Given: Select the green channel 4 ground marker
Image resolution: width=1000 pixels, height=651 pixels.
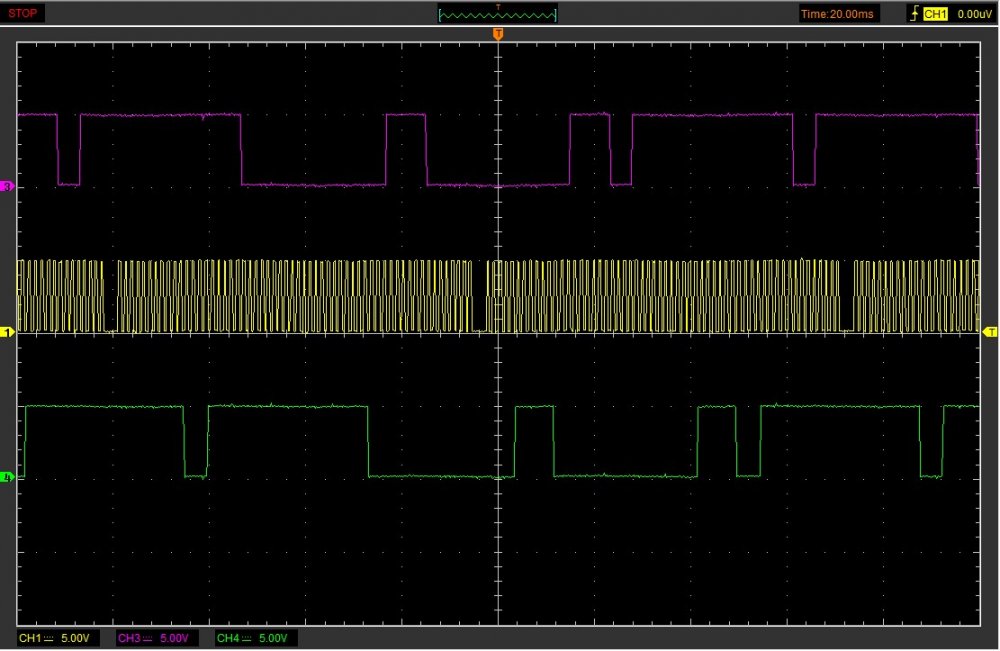Looking at the screenshot, I should [x=8, y=478].
